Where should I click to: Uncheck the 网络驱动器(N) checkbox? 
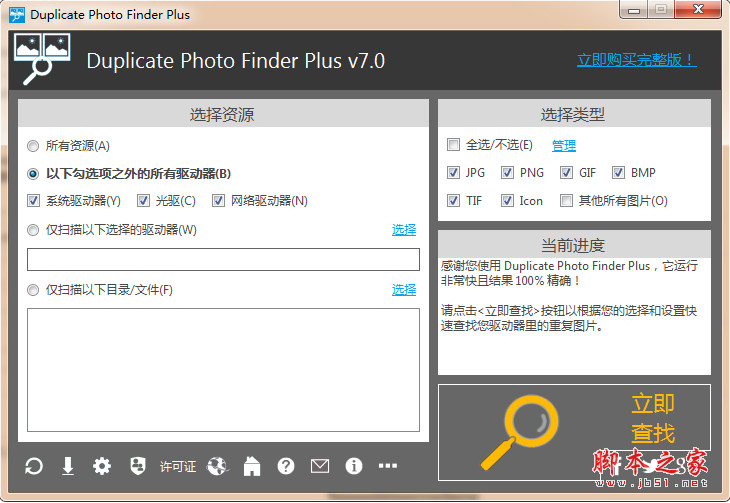(218, 201)
